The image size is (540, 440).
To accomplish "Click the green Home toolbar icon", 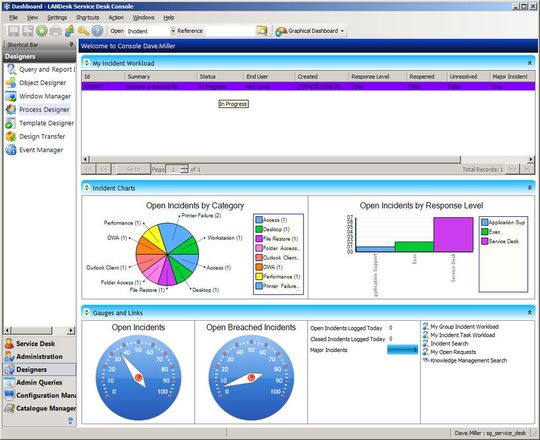I will click(x=42, y=31).
